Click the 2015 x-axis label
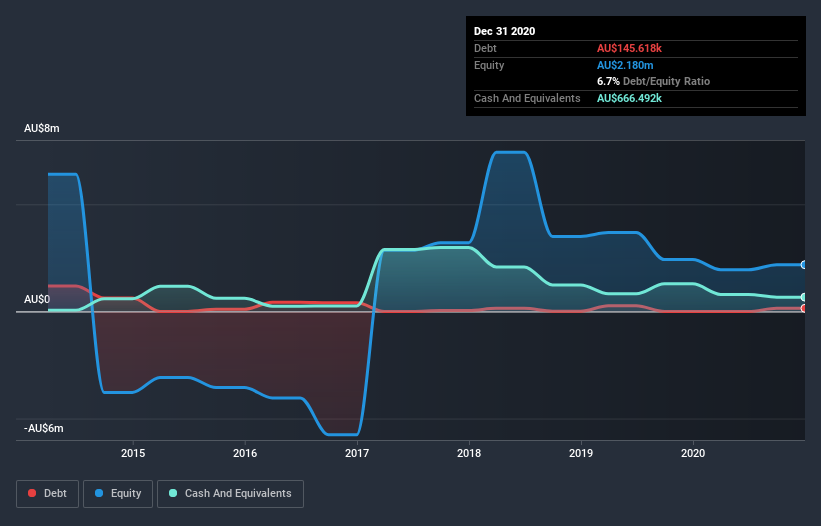The width and height of the screenshot is (821, 526). (x=133, y=453)
